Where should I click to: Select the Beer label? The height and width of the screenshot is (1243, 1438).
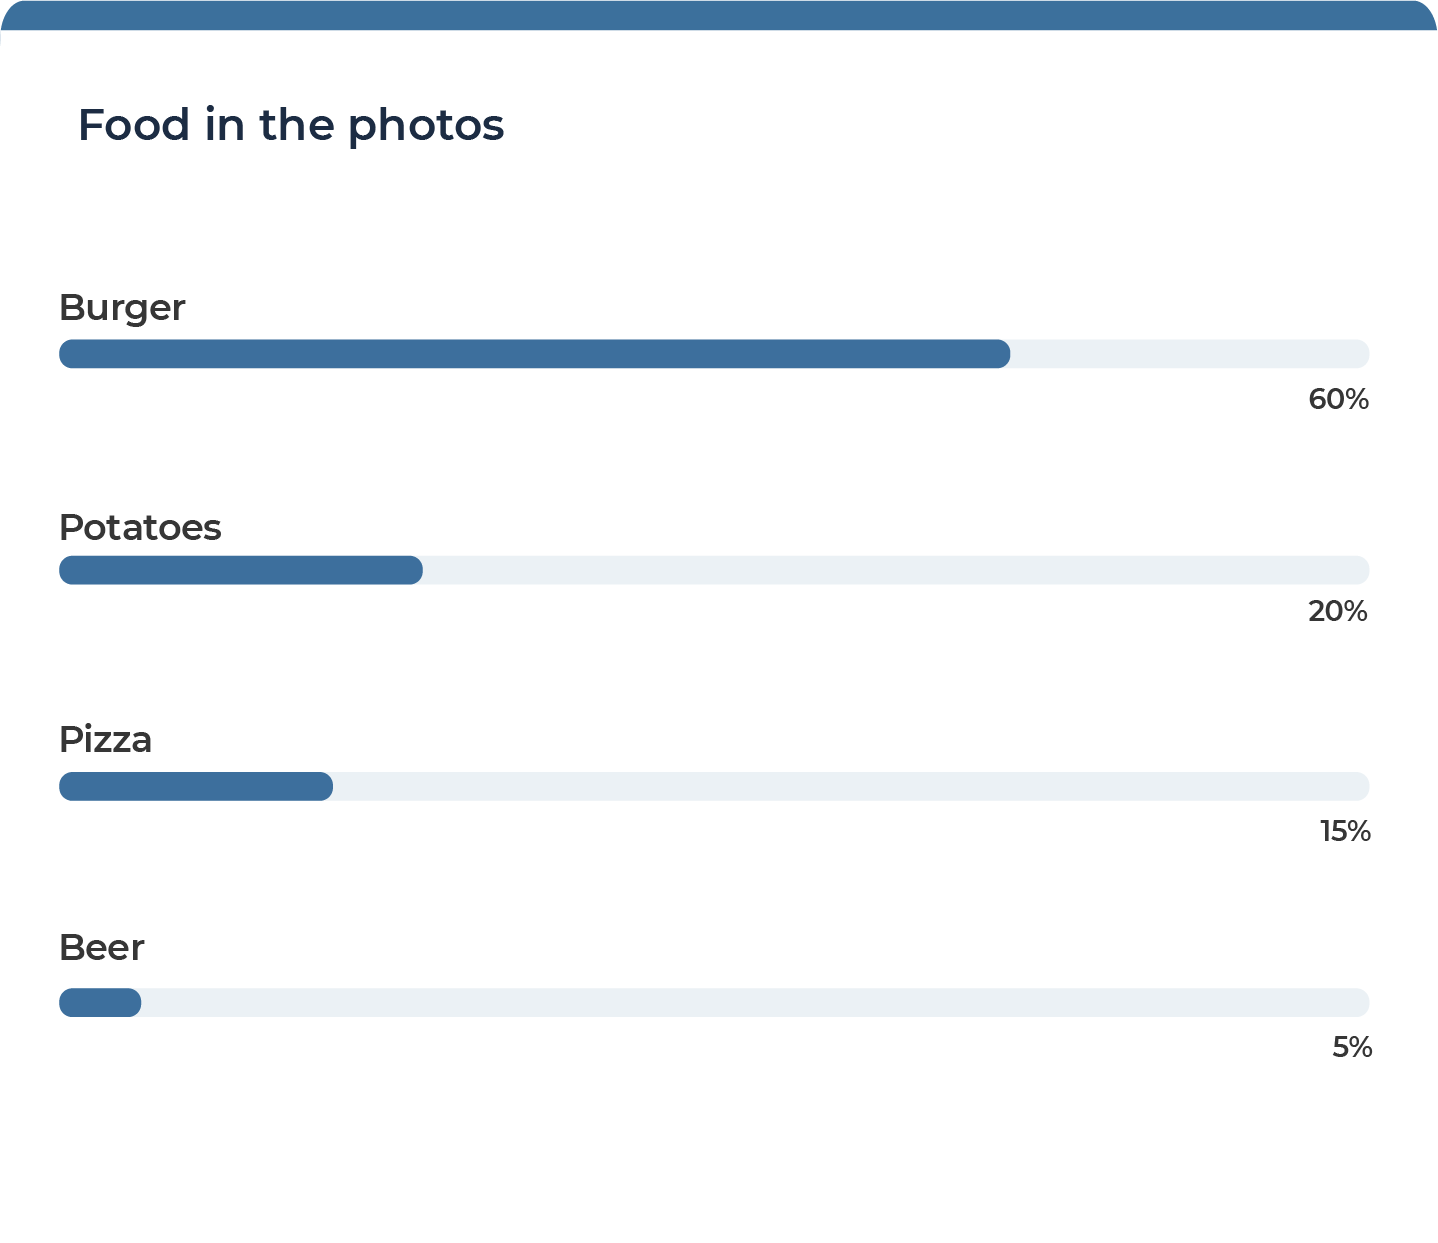point(102,948)
